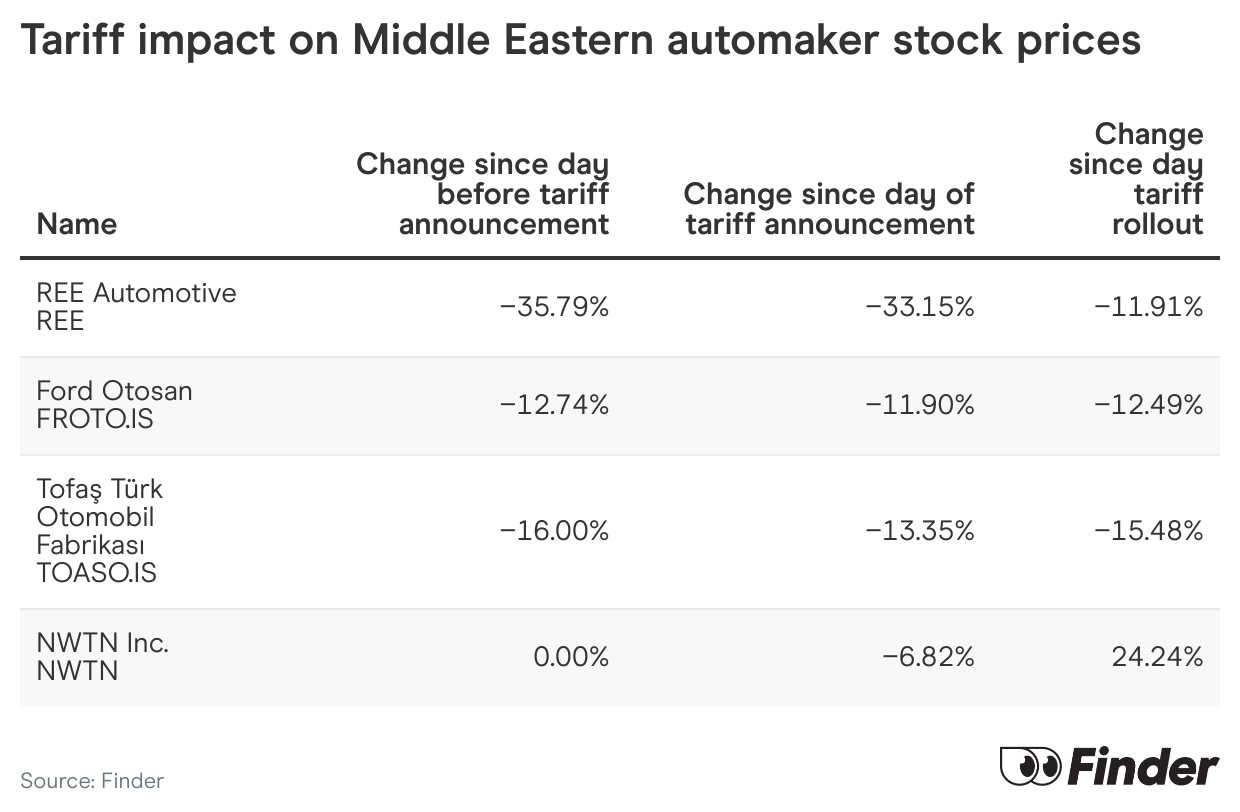The height and width of the screenshot is (812, 1240).
Task: Click Change since day of tariff announcement header
Action: [x=829, y=208]
